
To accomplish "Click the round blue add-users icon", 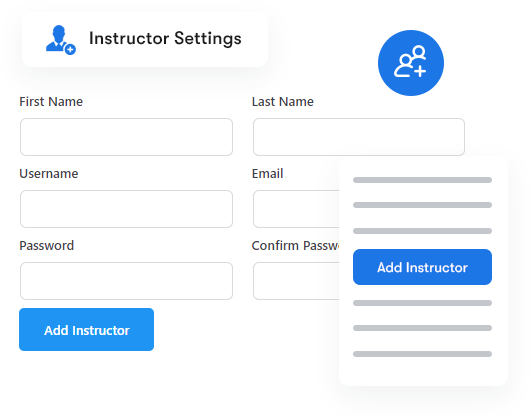I will tap(411, 63).
